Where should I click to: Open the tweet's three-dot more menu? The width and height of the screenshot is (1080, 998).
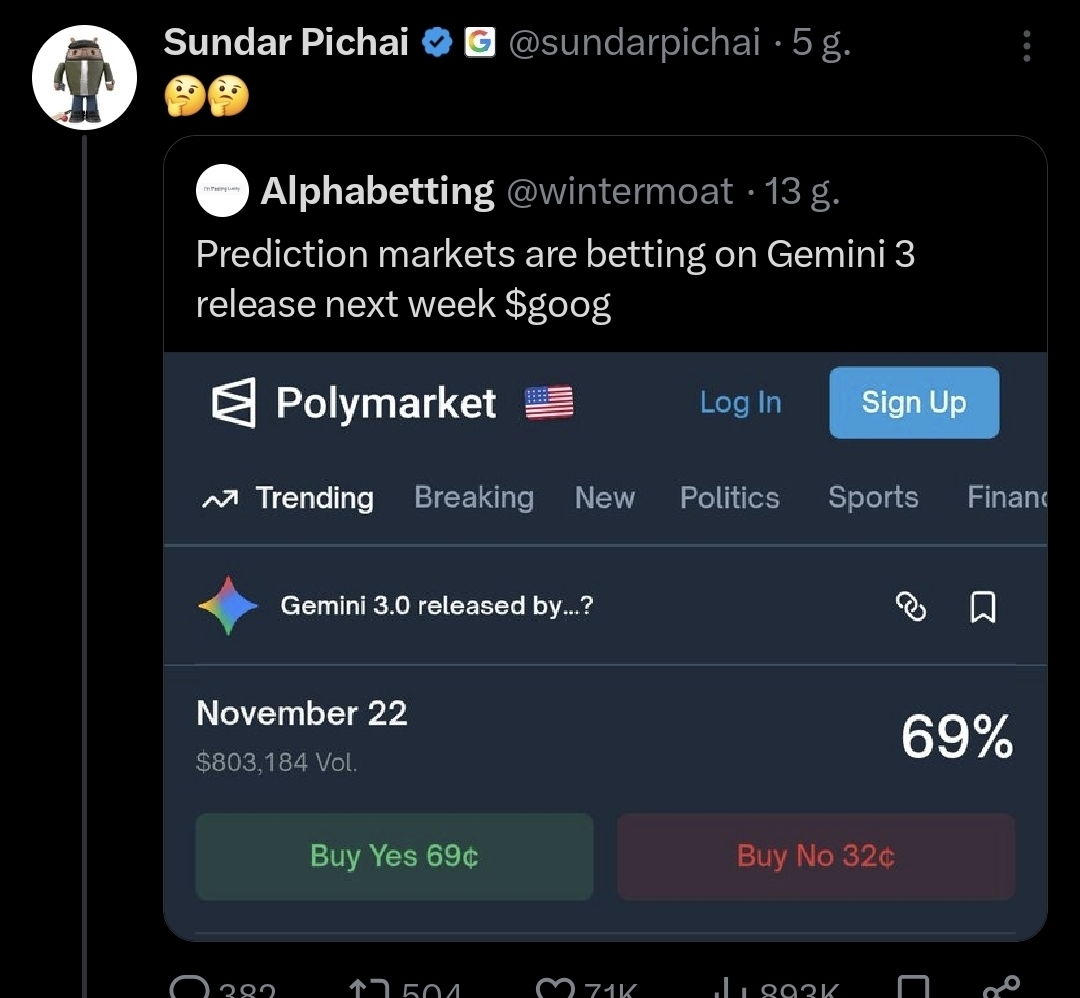[x=1026, y=45]
